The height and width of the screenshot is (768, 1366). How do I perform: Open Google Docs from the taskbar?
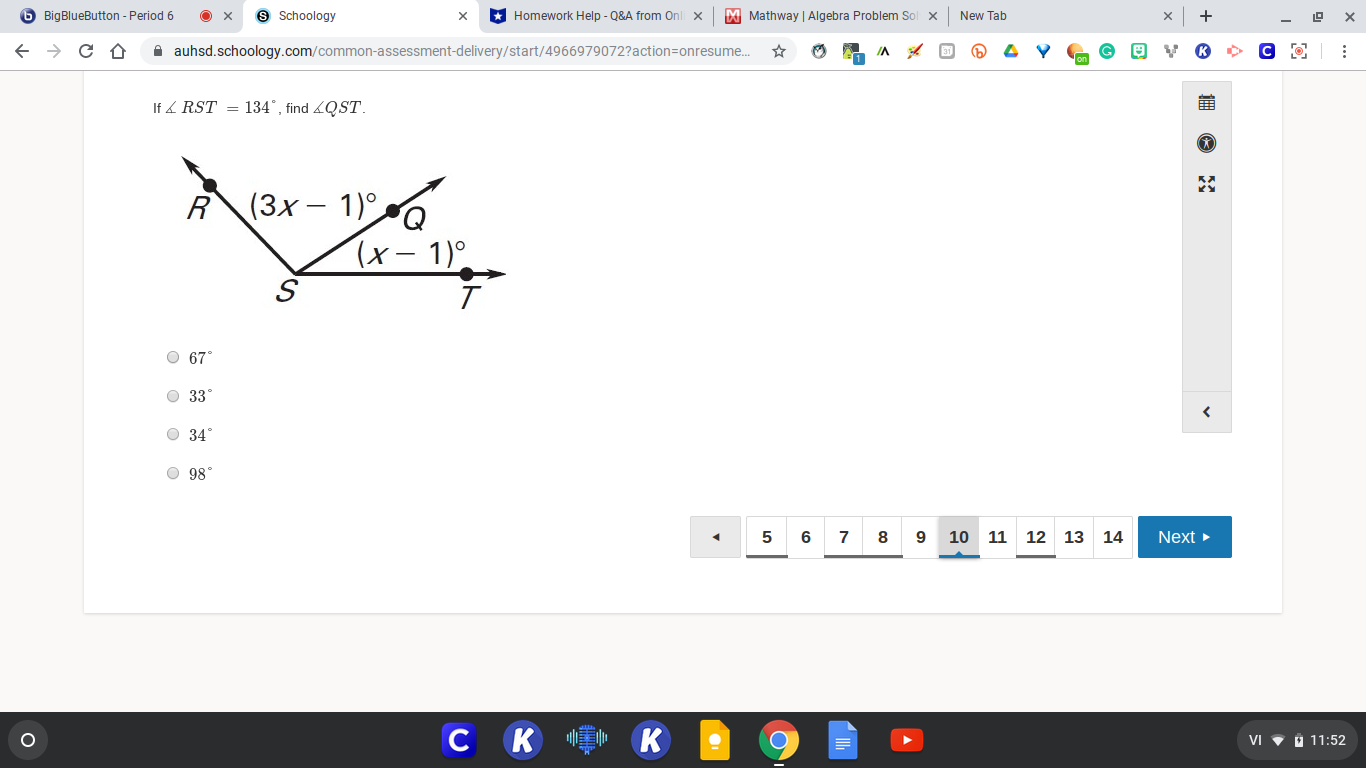coord(842,740)
